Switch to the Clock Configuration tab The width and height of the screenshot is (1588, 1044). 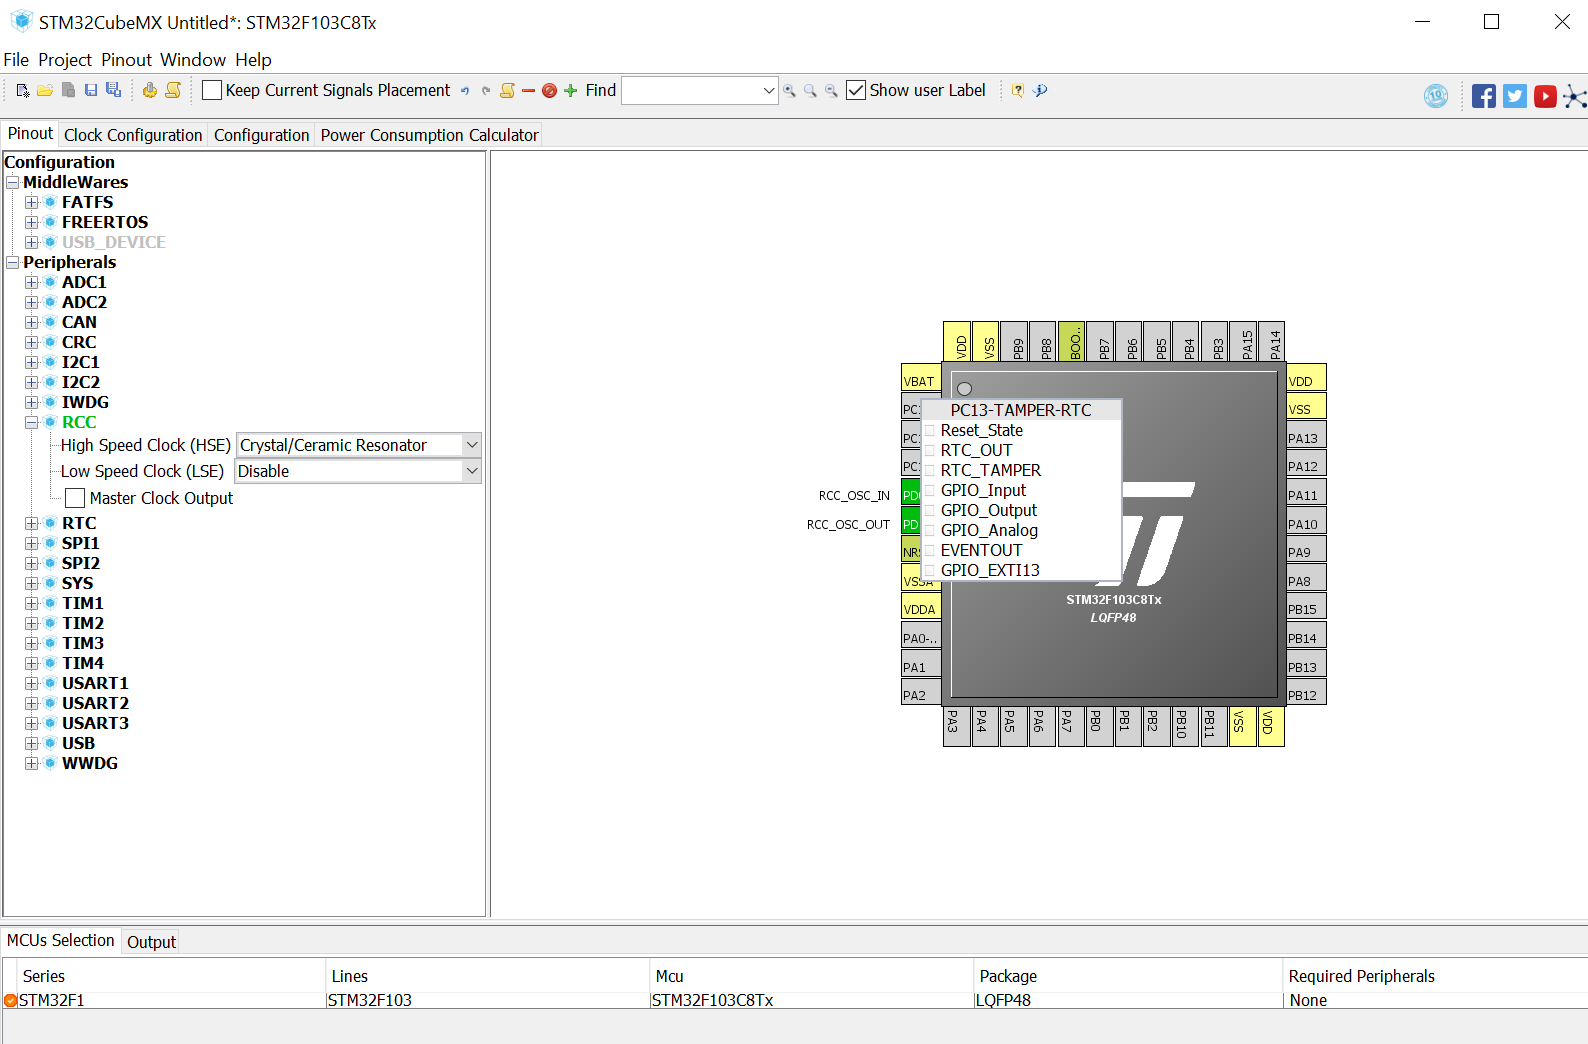pyautogui.click(x=133, y=135)
